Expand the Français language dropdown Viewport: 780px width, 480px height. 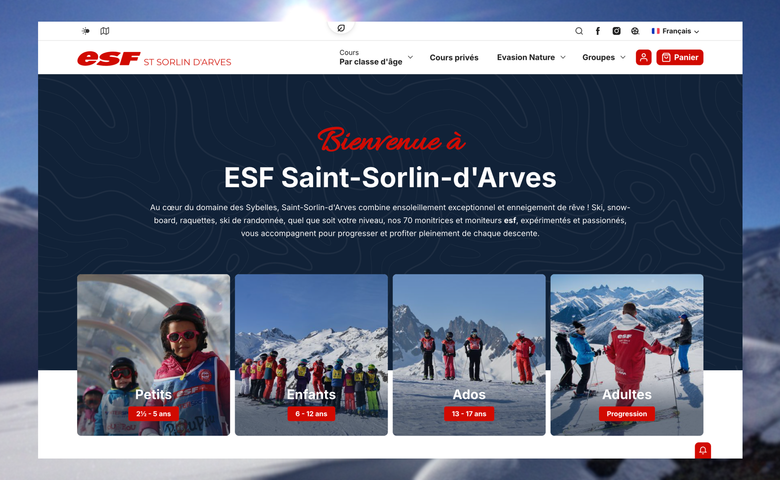click(x=676, y=31)
